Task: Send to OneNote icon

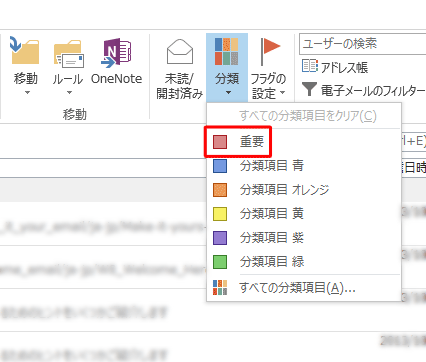Action: (x=116, y=53)
